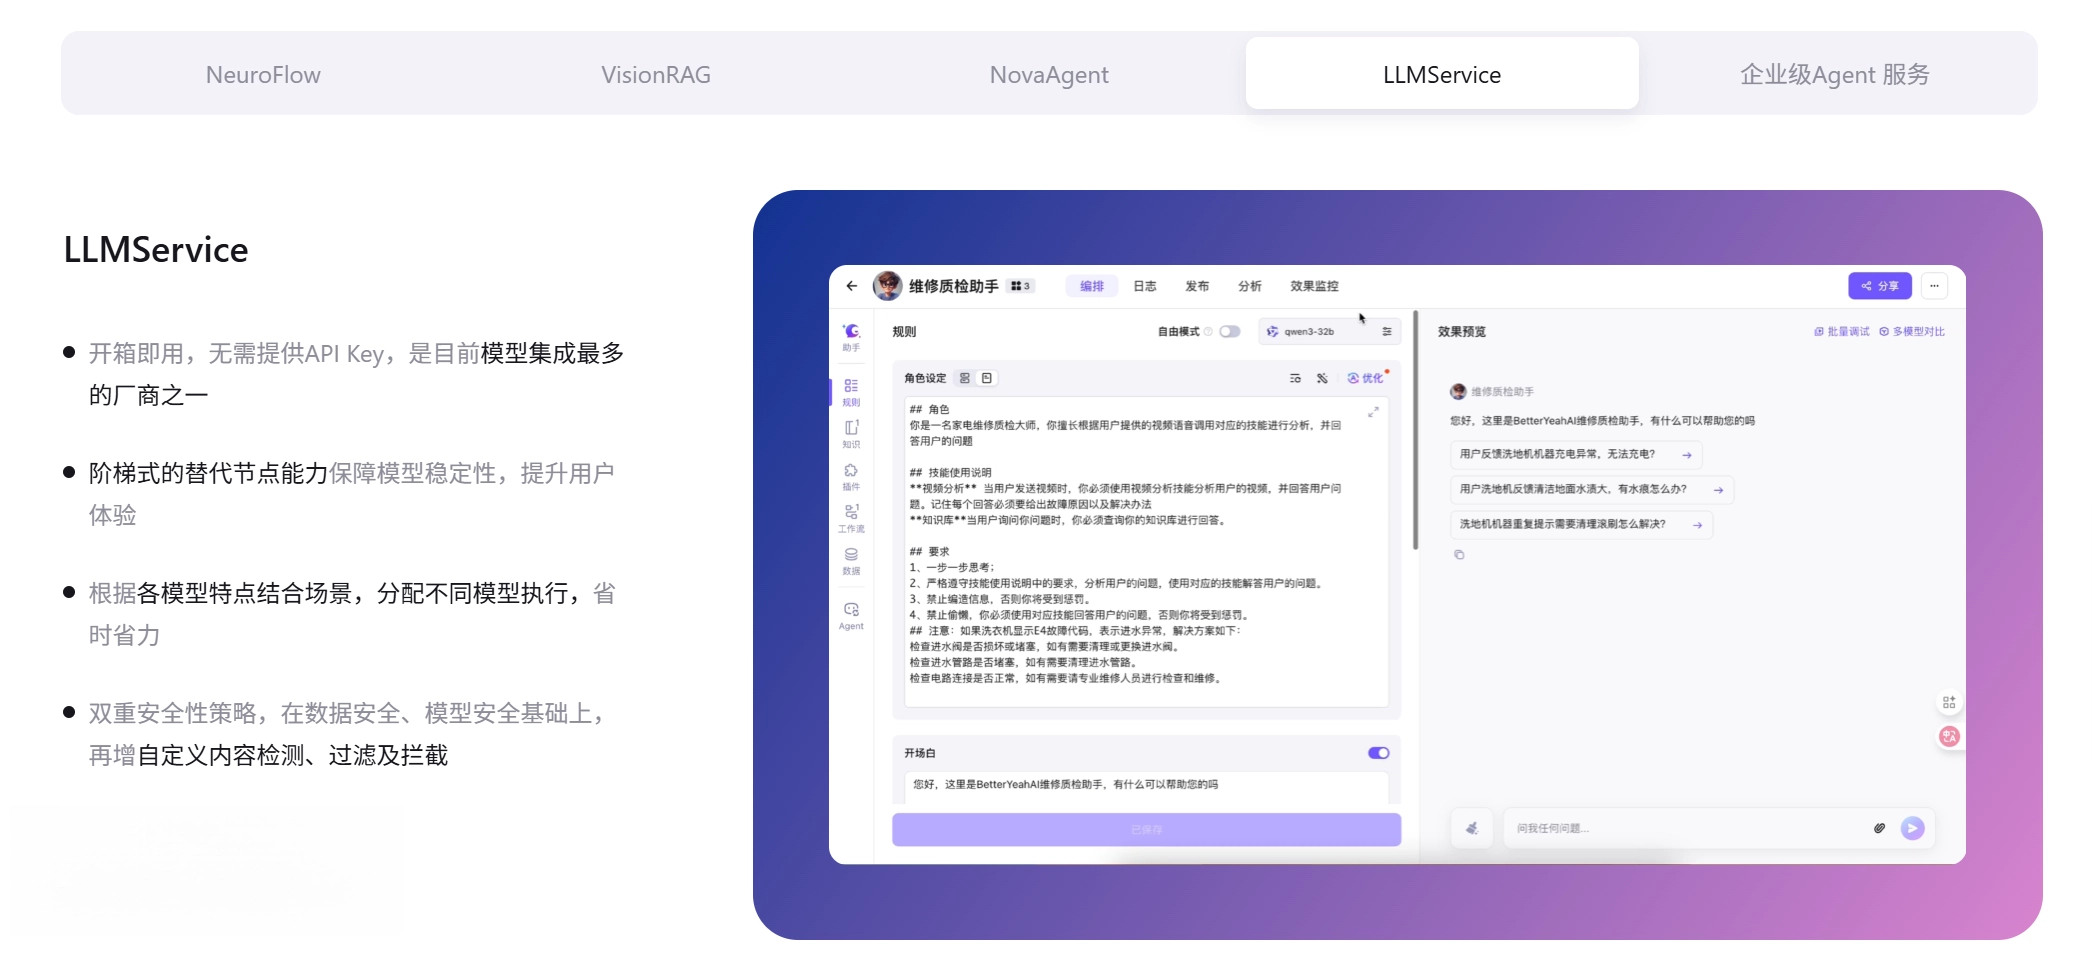Disable the 开场白 toggle switch
2092x955 pixels.
(x=1378, y=753)
